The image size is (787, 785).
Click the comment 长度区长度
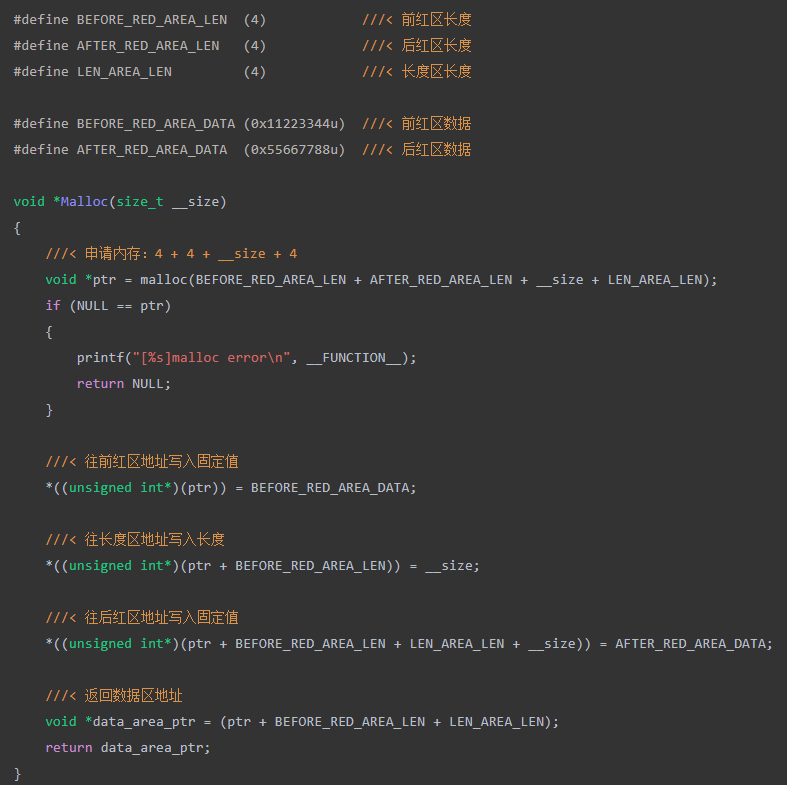pyautogui.click(x=436, y=72)
